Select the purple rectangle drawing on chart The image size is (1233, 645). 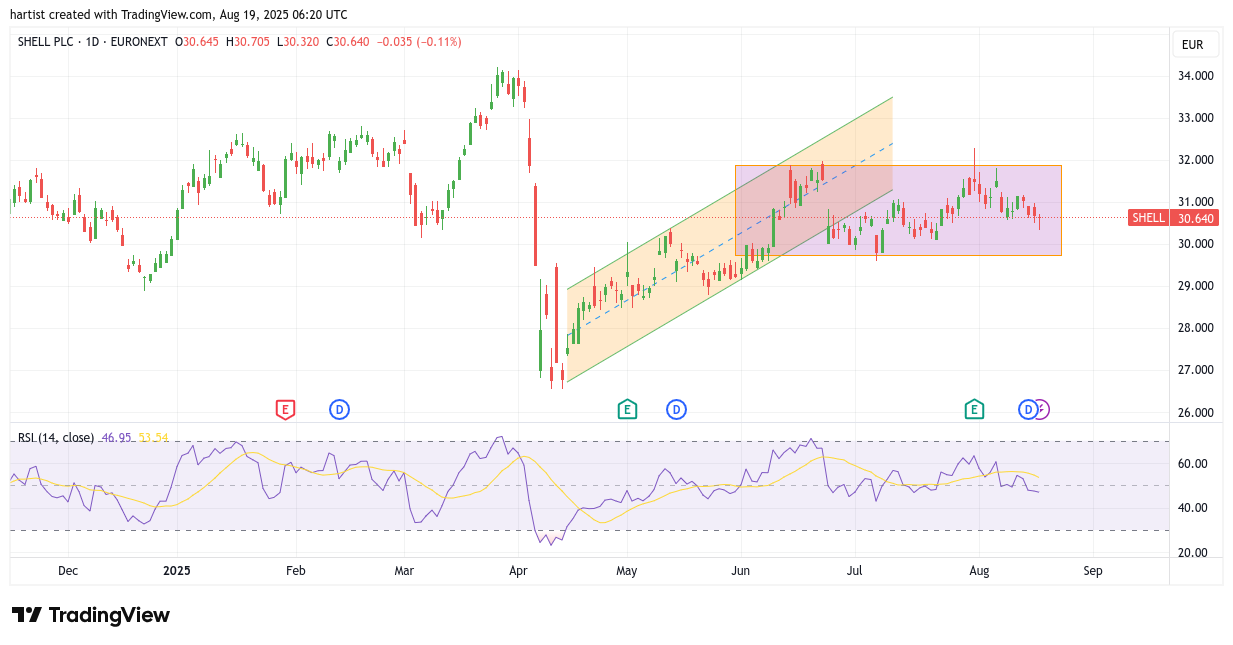tap(898, 210)
